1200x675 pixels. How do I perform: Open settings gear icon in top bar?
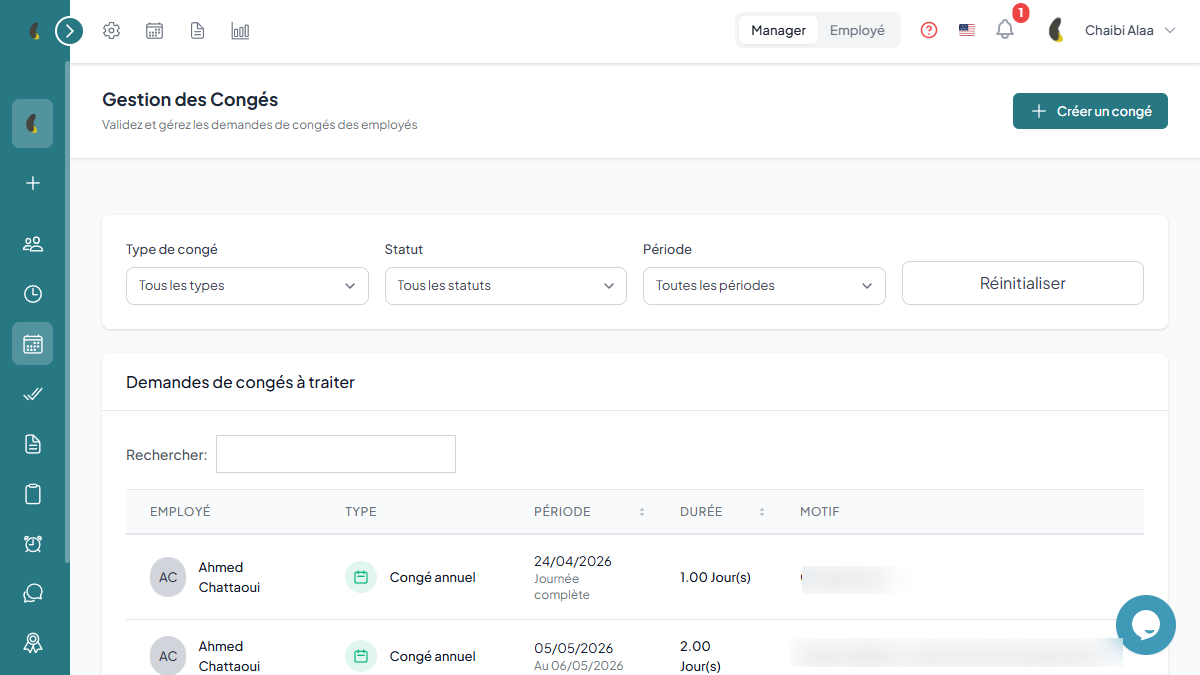point(112,31)
